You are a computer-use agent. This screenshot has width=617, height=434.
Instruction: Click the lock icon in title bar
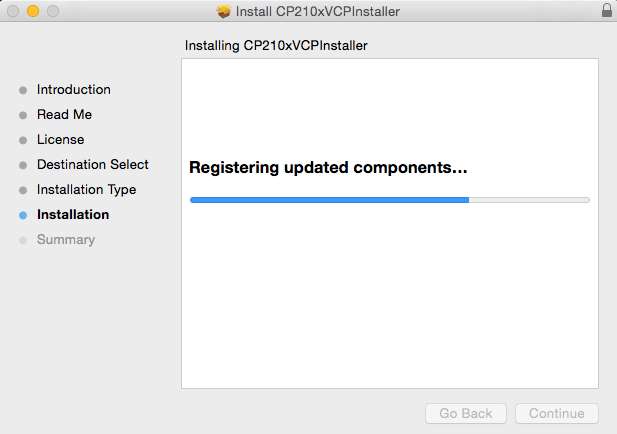coord(606,11)
